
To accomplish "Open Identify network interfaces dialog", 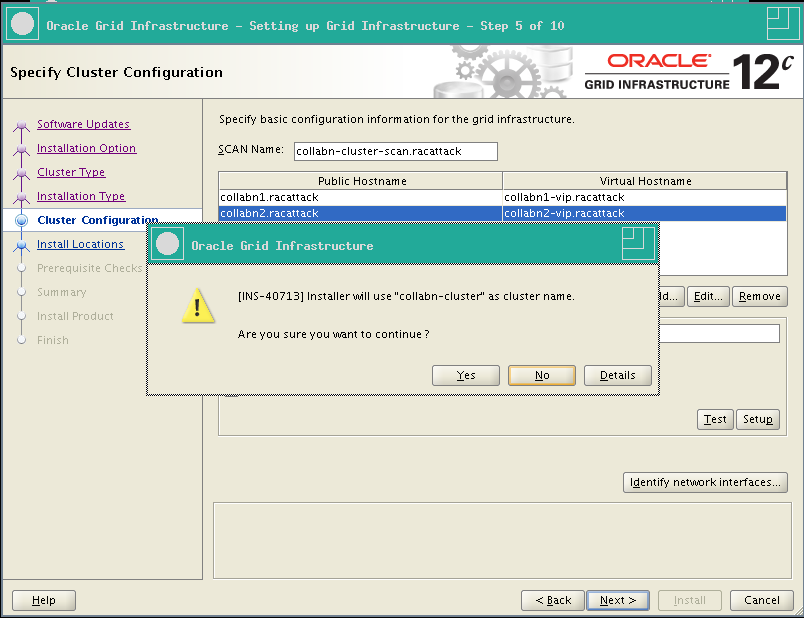I will [x=705, y=483].
